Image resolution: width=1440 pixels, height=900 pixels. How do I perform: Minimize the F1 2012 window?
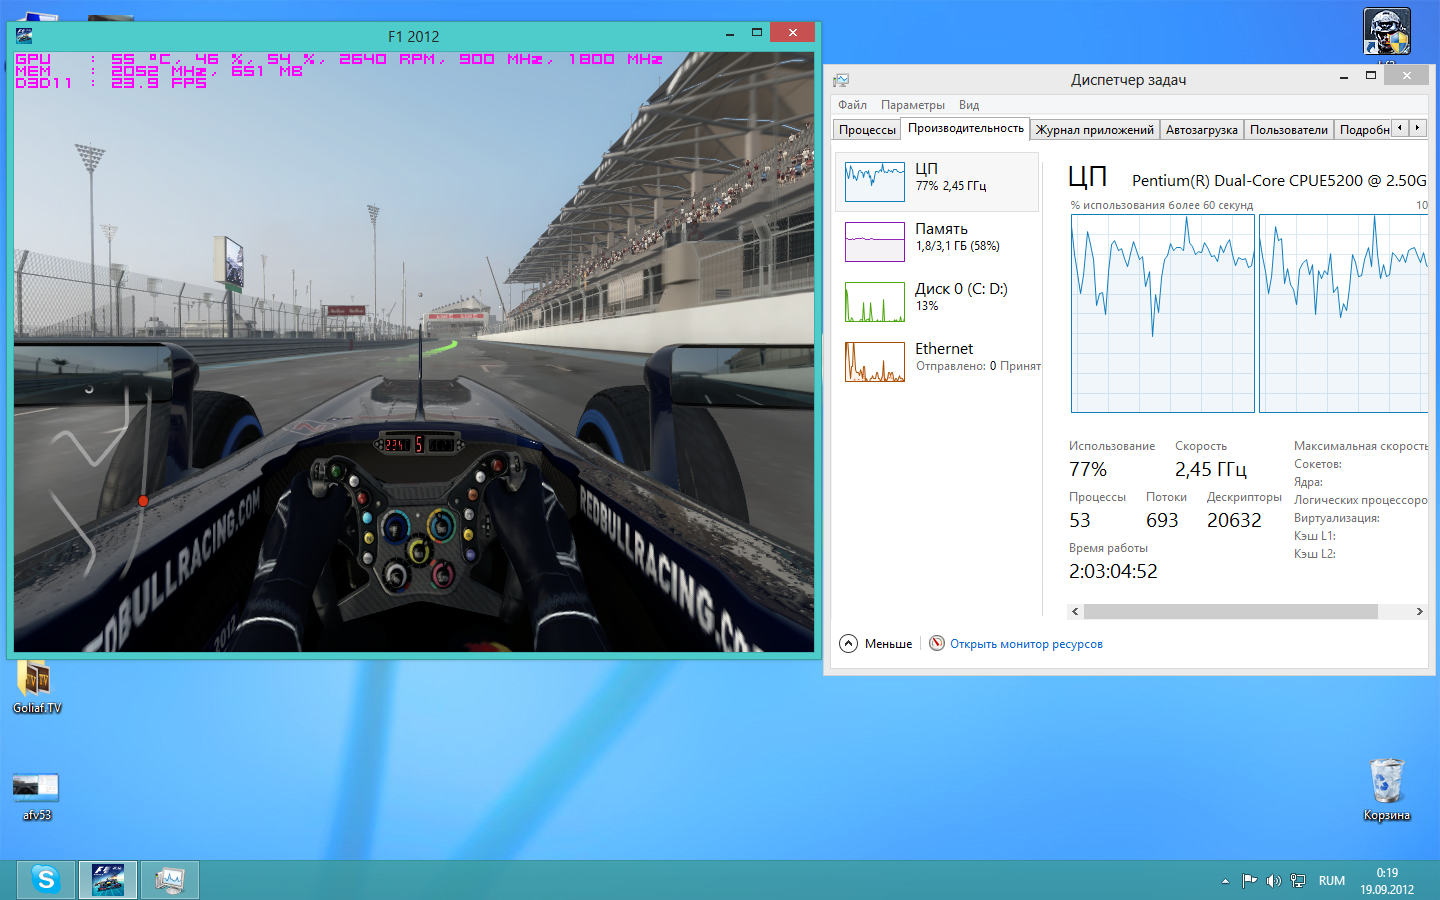729,33
